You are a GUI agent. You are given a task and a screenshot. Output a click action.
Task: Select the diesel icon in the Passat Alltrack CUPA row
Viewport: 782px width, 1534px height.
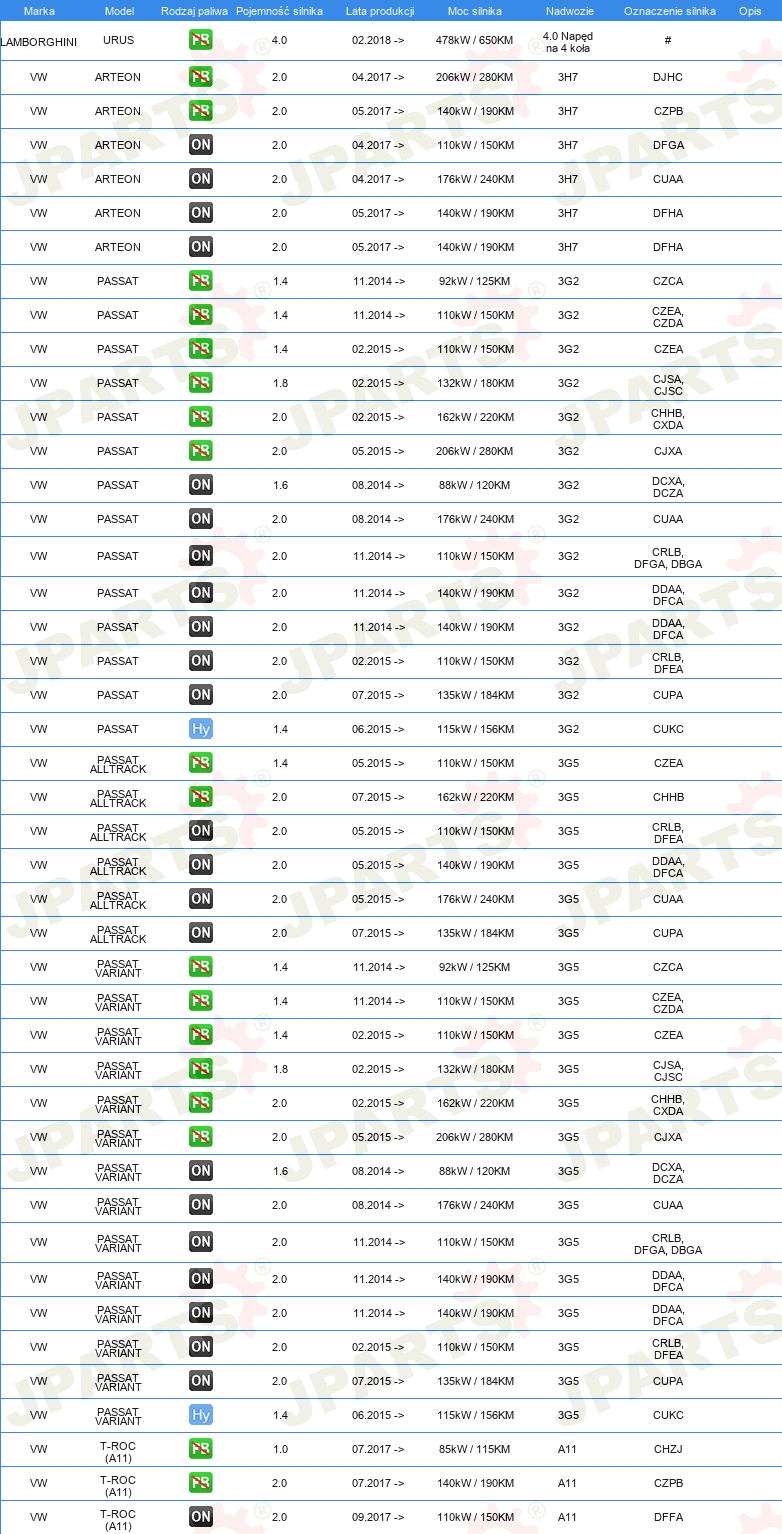pyautogui.click(x=201, y=933)
